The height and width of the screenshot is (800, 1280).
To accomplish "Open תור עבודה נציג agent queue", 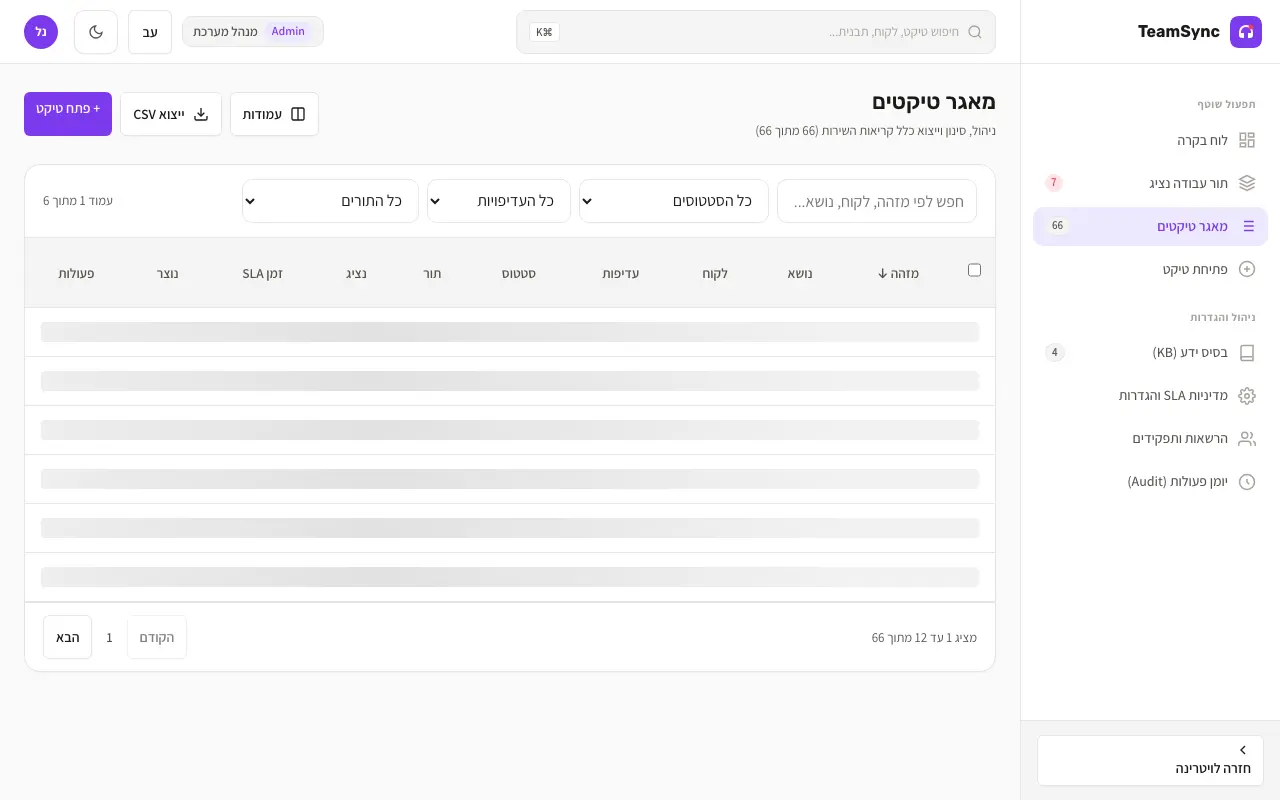I will coord(1150,183).
